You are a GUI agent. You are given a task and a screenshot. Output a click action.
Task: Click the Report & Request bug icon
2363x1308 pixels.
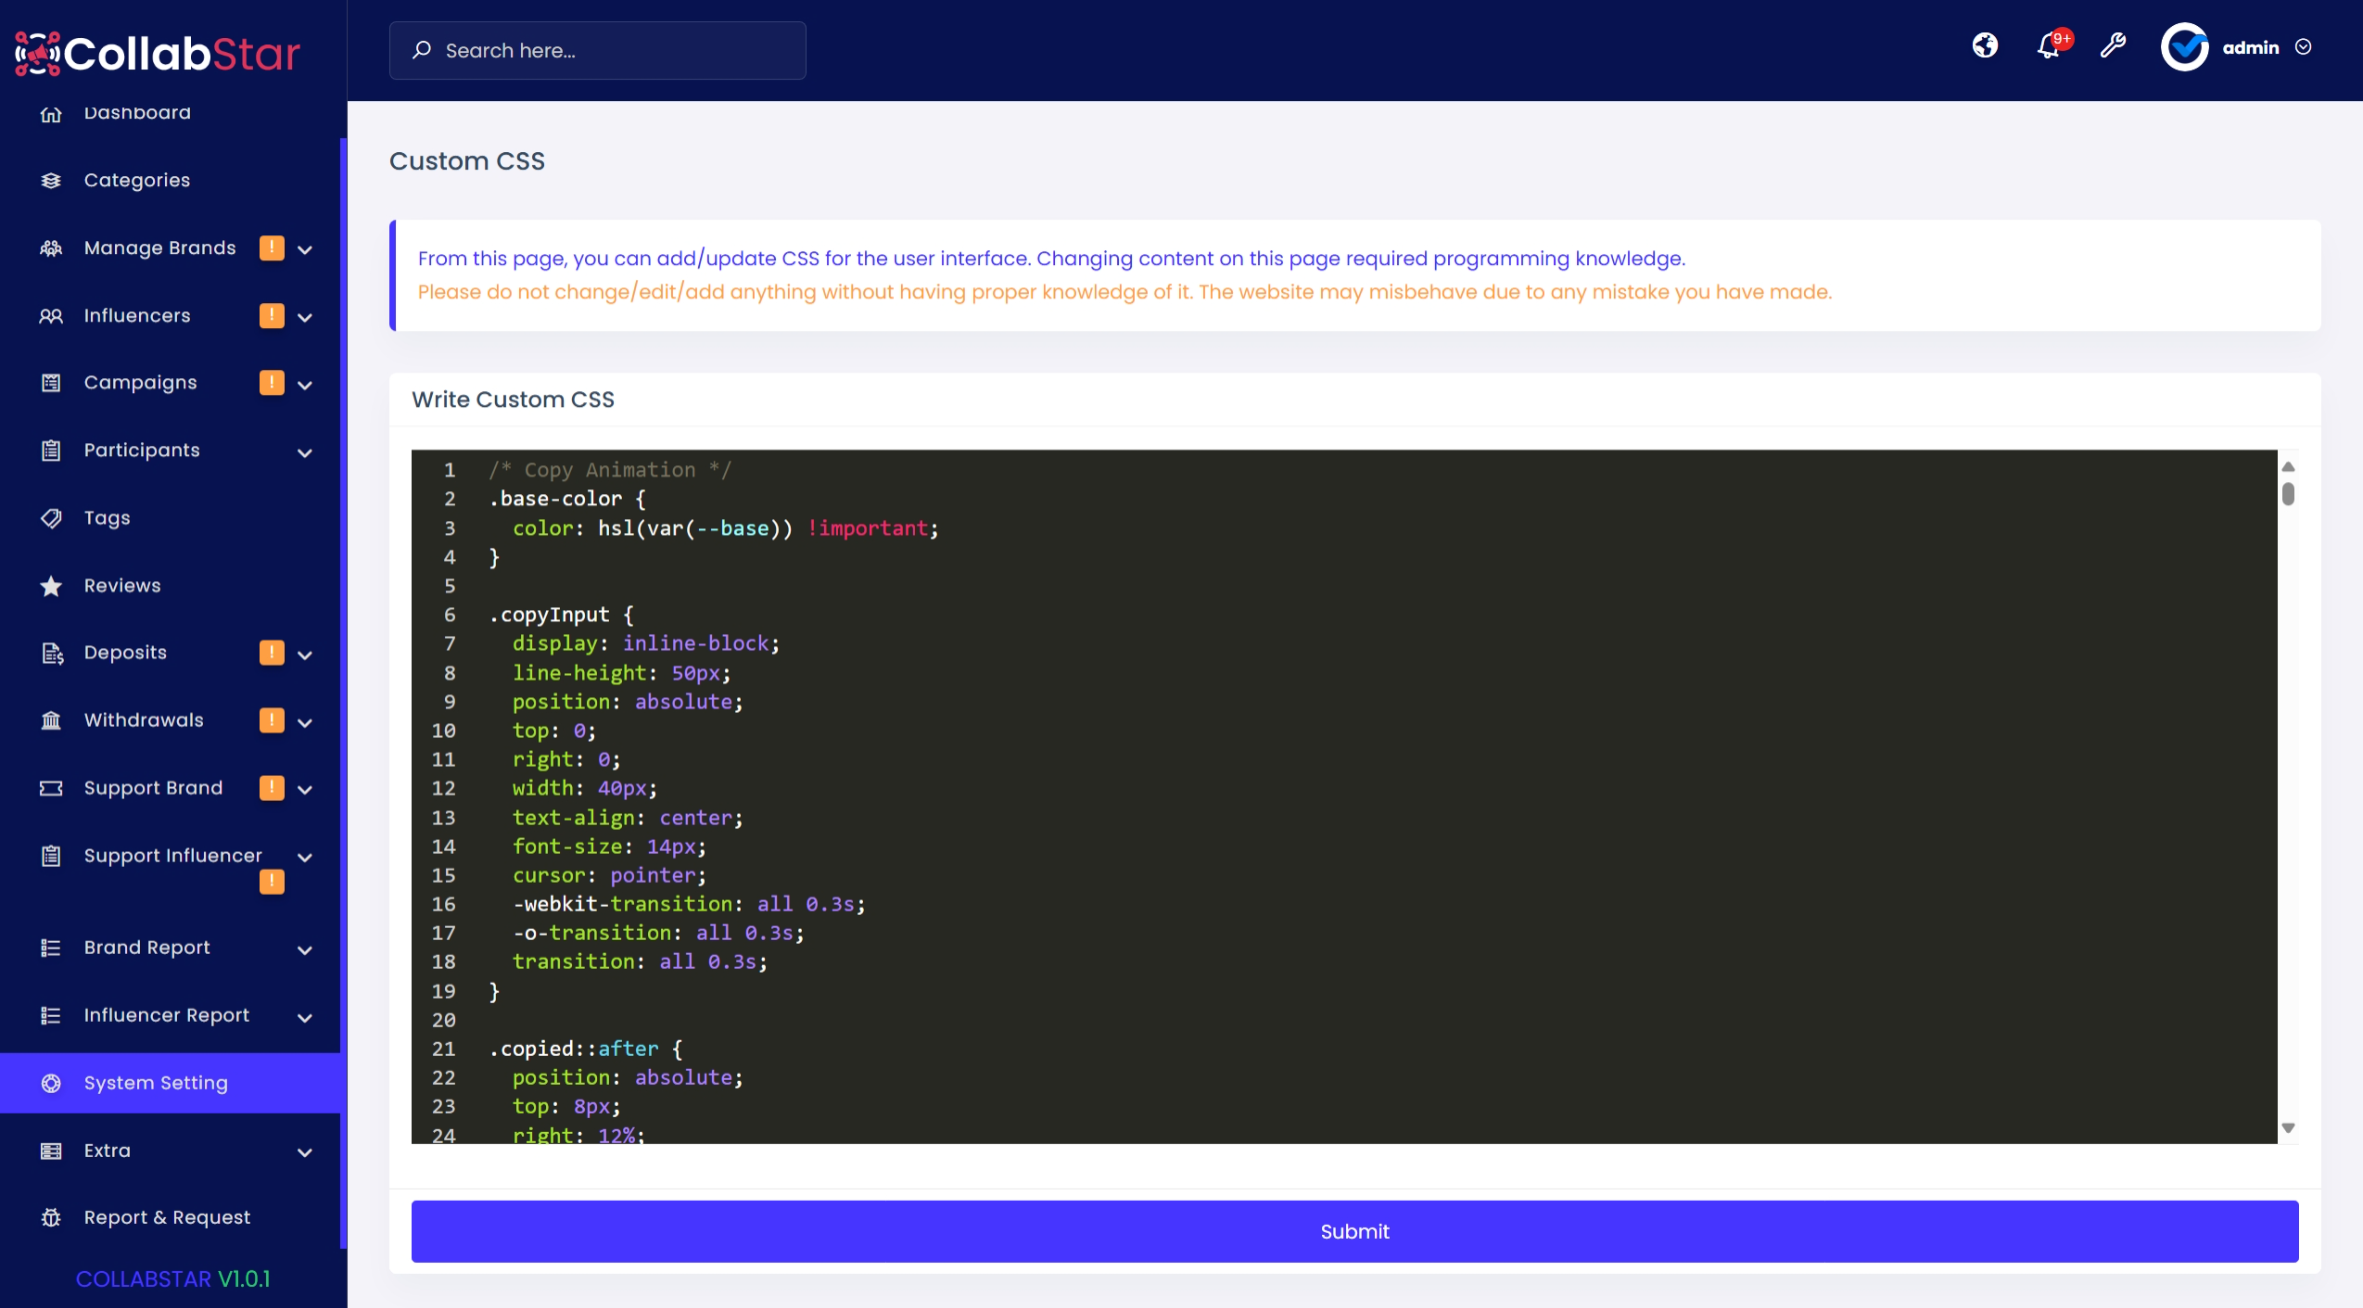point(51,1218)
